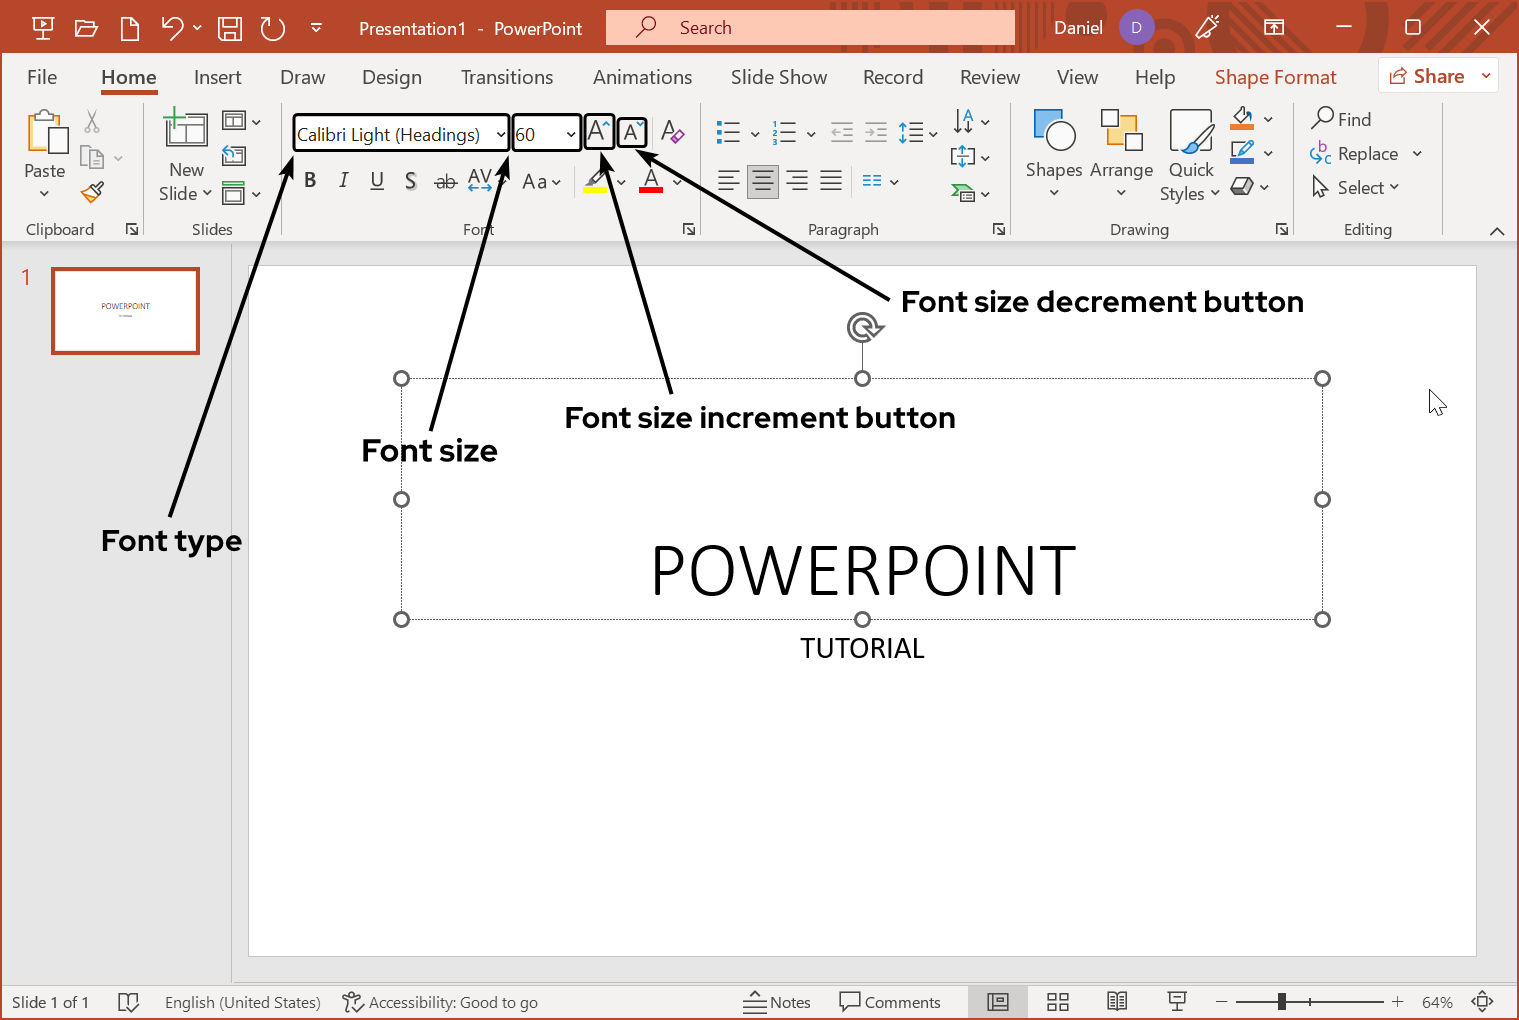The image size is (1519, 1020).
Task: Center align the selected text
Action: (x=762, y=181)
